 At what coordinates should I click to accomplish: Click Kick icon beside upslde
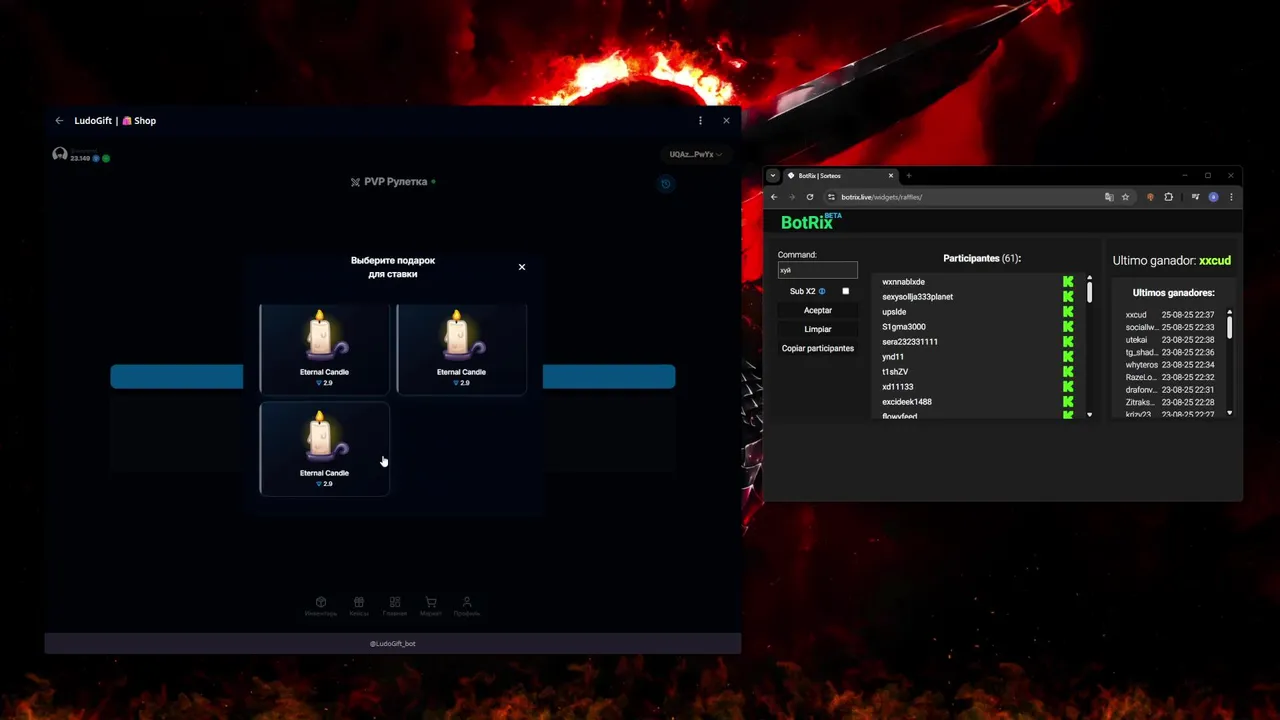1068,311
